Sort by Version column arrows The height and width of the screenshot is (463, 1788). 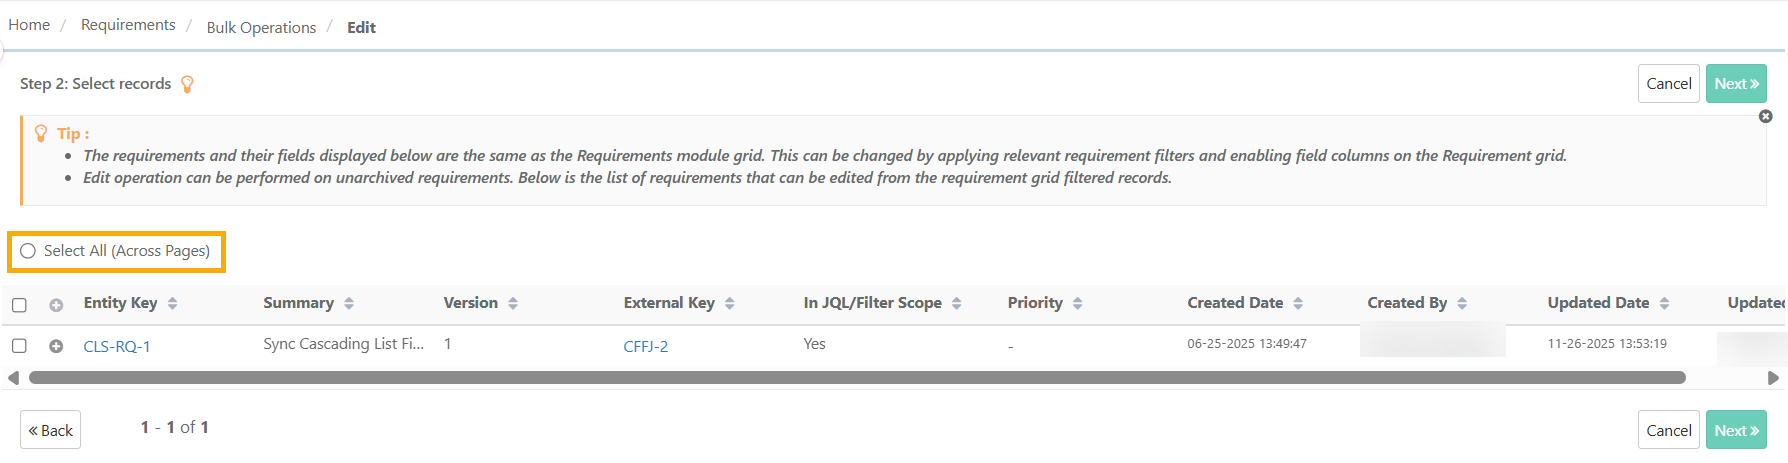(x=513, y=303)
